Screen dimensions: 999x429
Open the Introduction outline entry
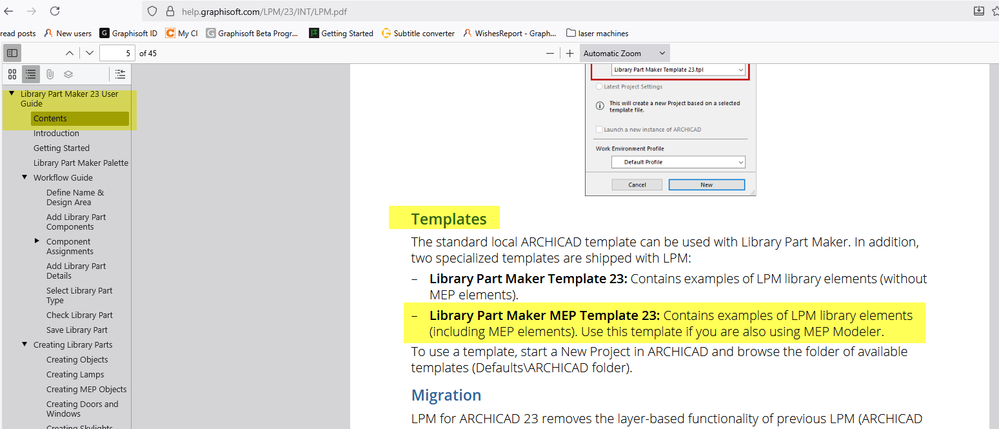(56, 133)
